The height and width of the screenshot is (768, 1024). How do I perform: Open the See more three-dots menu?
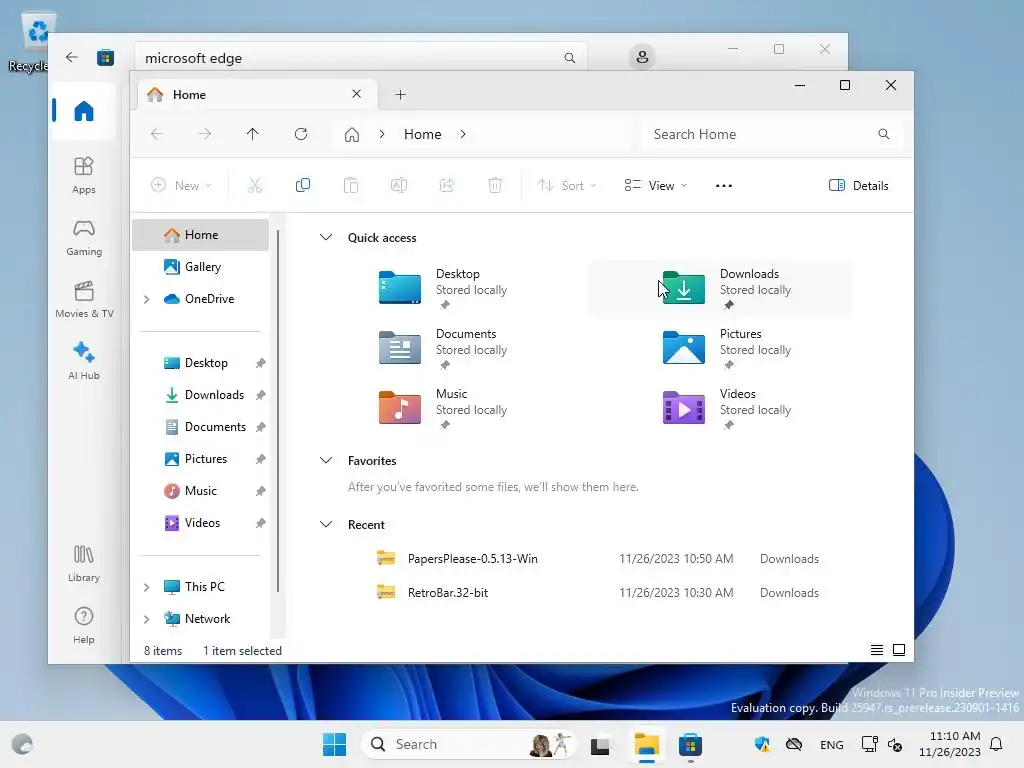tap(724, 185)
